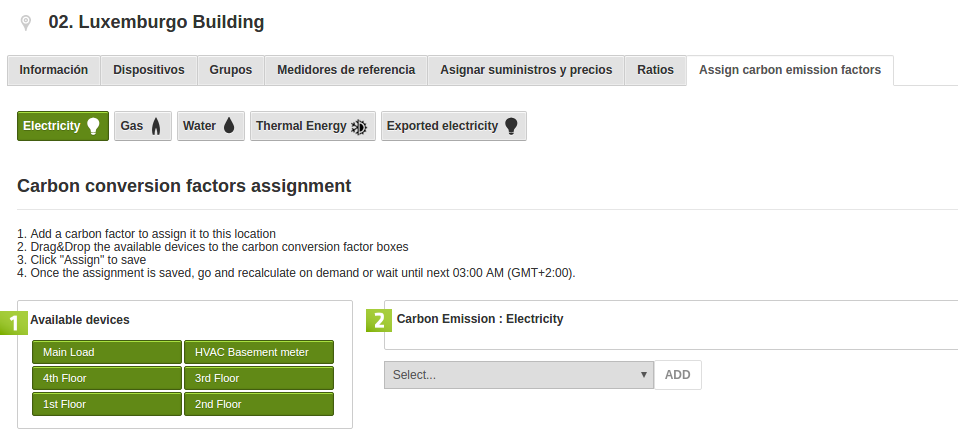Click the flame icon on the Gas button
Screen dimensions: 958x431
pos(156,127)
